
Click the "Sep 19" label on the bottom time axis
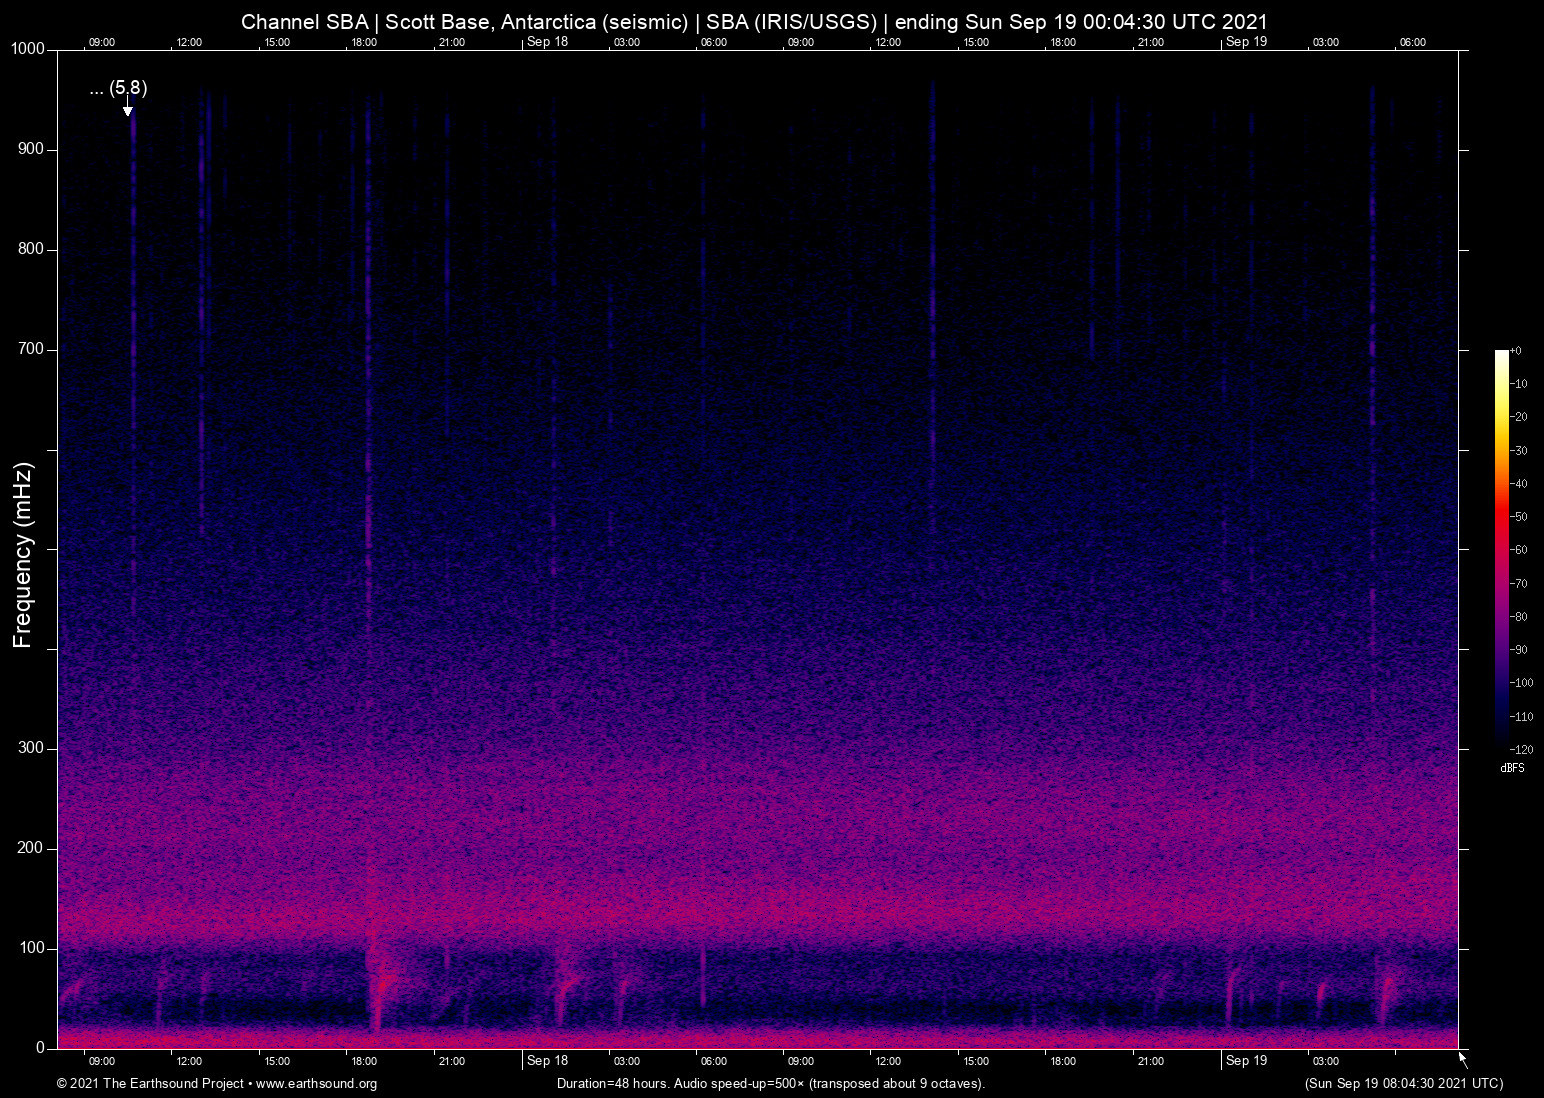click(1247, 1060)
